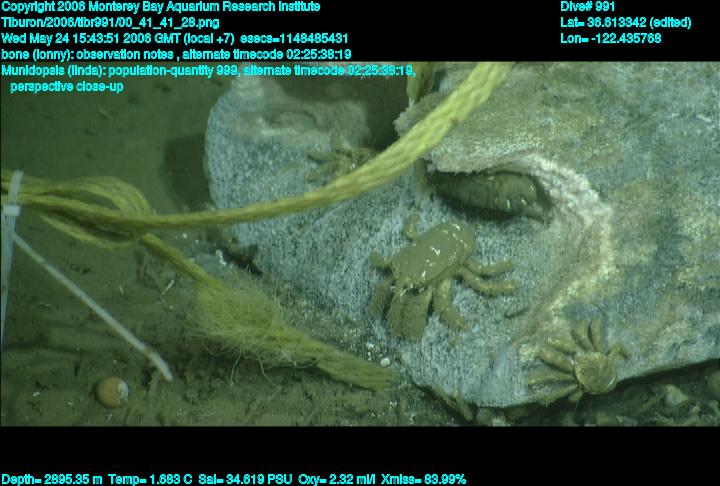Click the dark crevice in the rock
Image resolution: width=720 pixels, height=486 pixels.
pyautogui.click(x=497, y=190)
